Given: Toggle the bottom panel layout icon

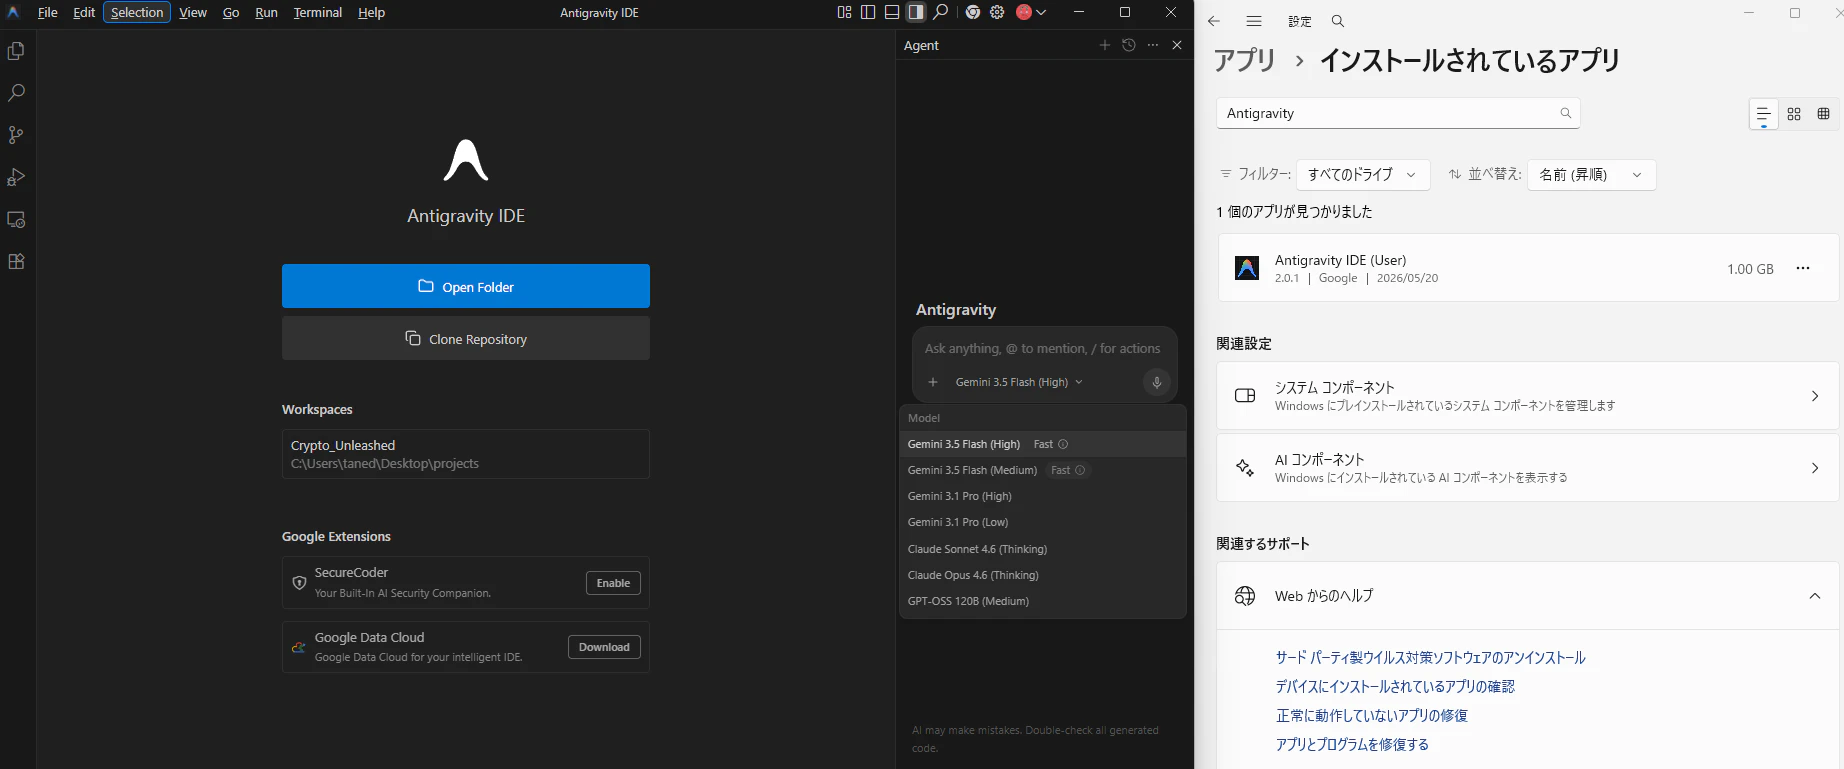Looking at the screenshot, I should (892, 12).
